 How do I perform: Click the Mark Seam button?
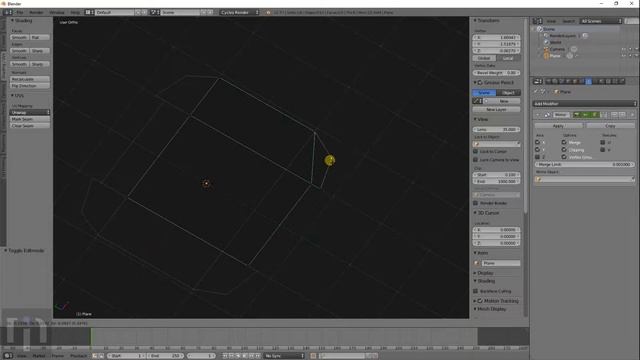pyautogui.click(x=30, y=119)
